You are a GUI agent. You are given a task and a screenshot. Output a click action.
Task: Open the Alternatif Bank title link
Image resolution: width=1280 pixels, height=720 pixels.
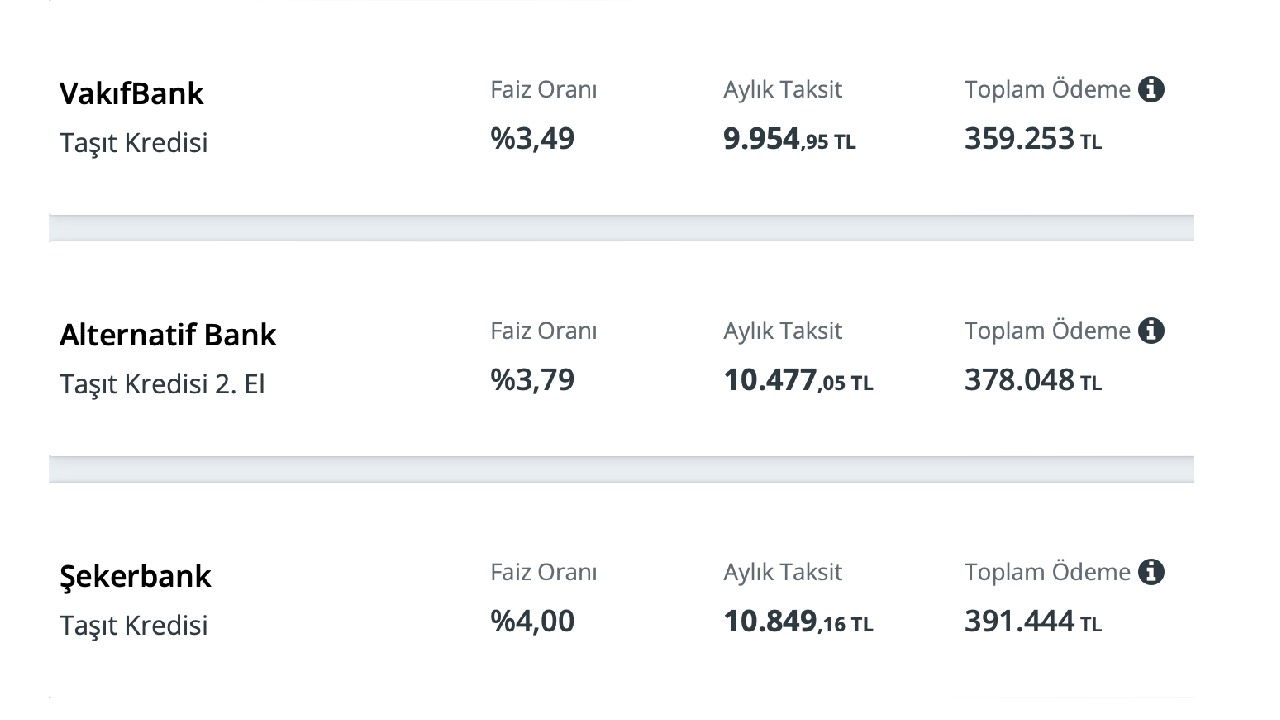[x=168, y=334]
